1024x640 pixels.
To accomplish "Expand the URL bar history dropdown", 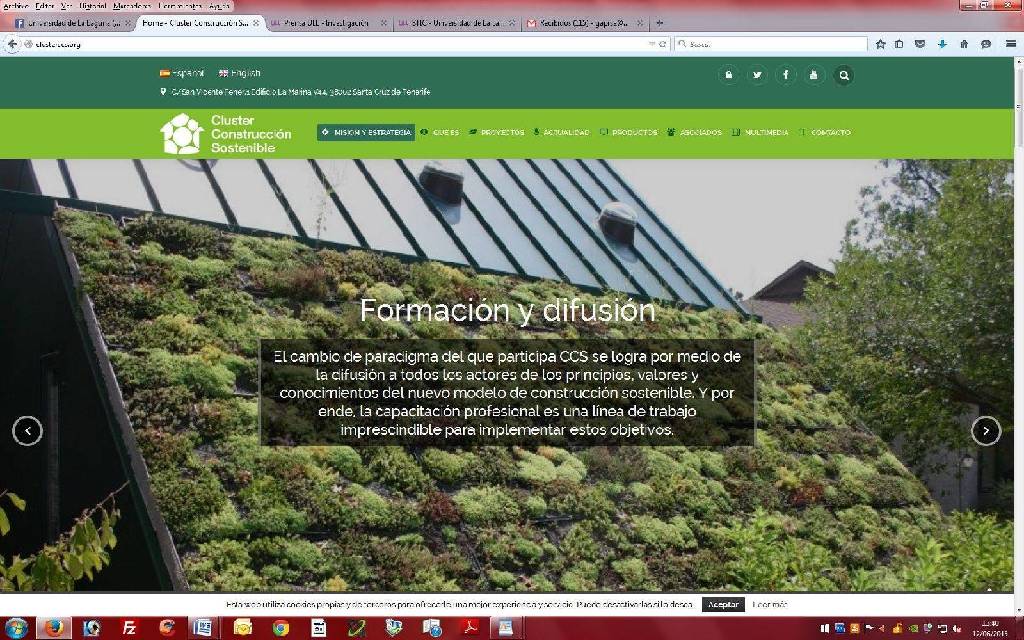I will click(652, 44).
